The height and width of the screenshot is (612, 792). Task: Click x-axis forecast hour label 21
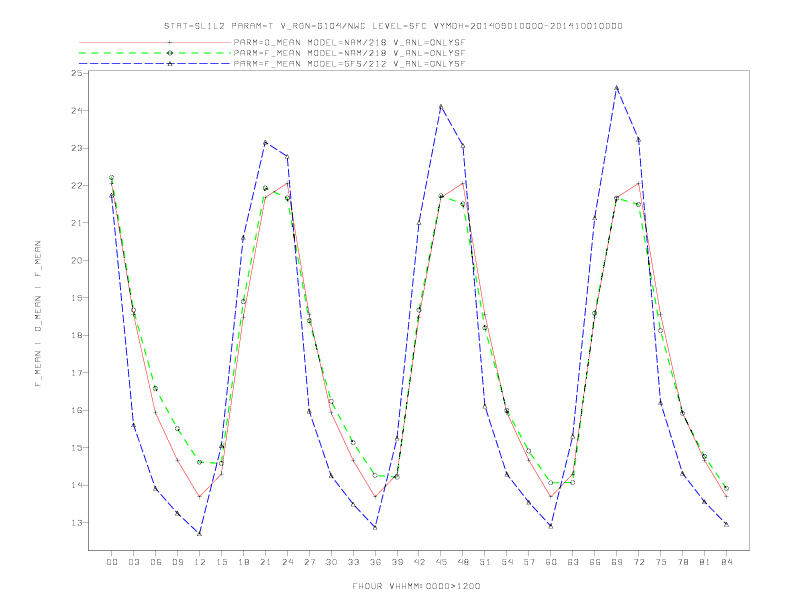[x=265, y=562]
